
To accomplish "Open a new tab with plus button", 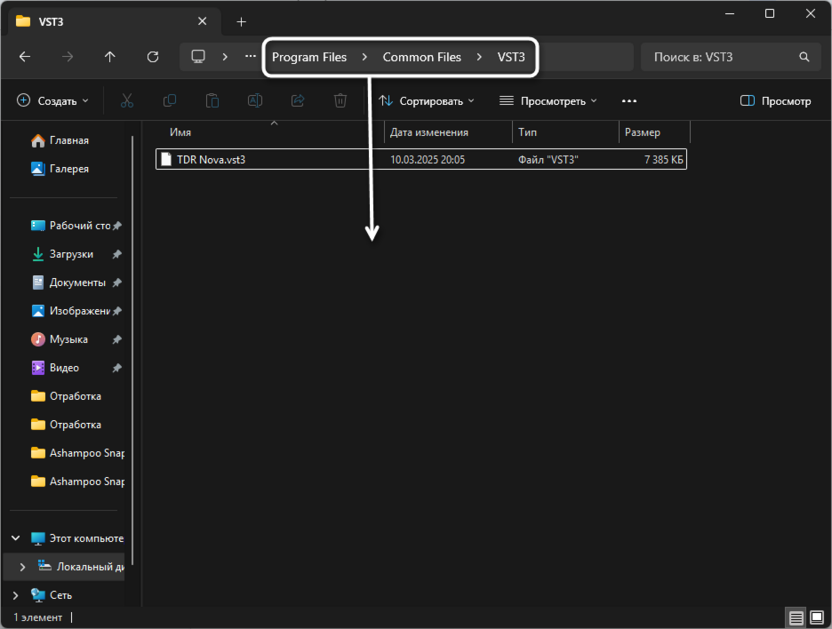I will tap(241, 21).
